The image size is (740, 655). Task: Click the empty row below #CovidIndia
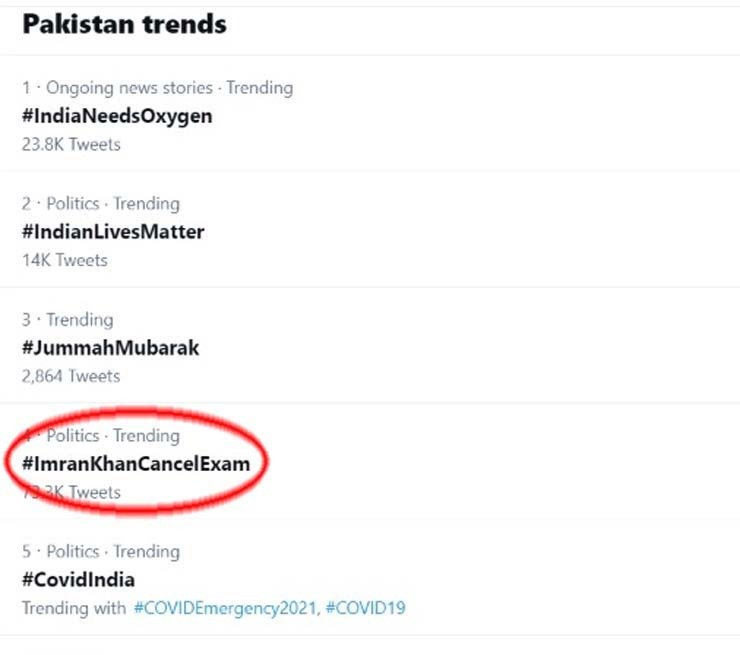pos(370,646)
